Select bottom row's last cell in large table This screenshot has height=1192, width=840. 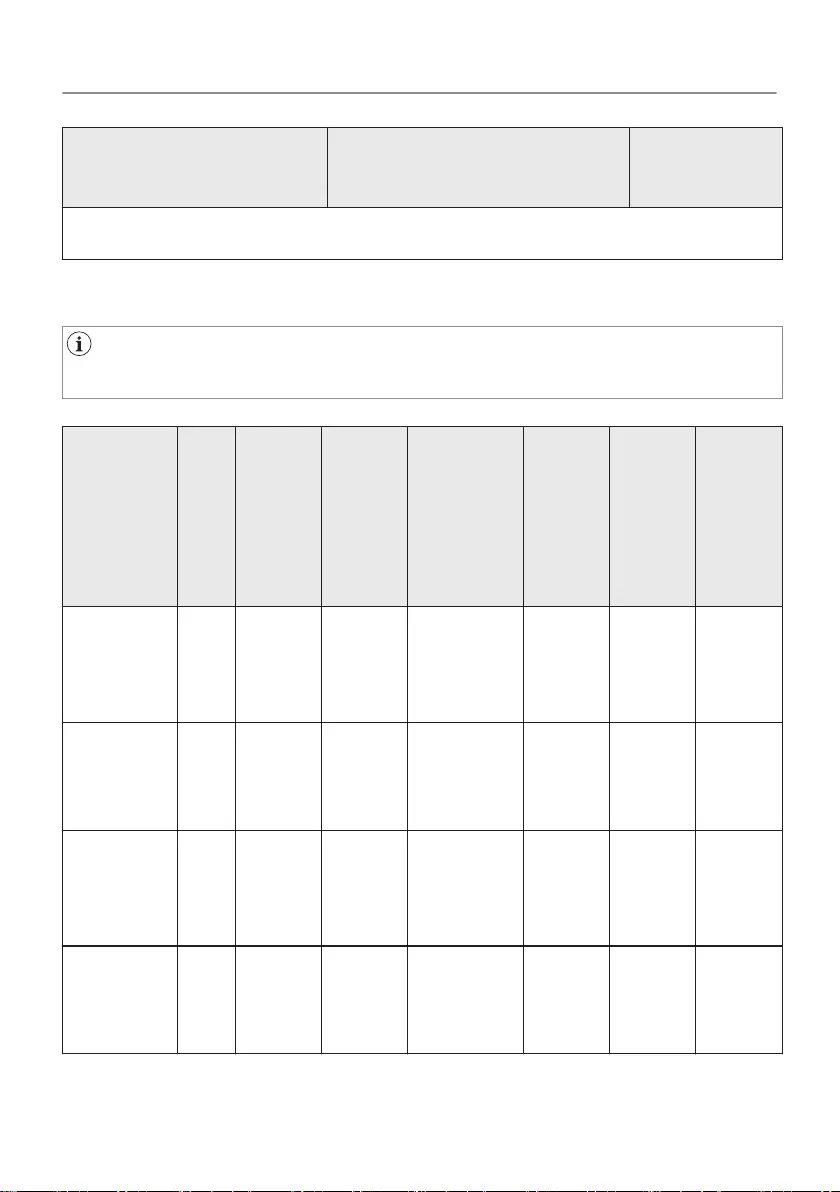(x=739, y=999)
